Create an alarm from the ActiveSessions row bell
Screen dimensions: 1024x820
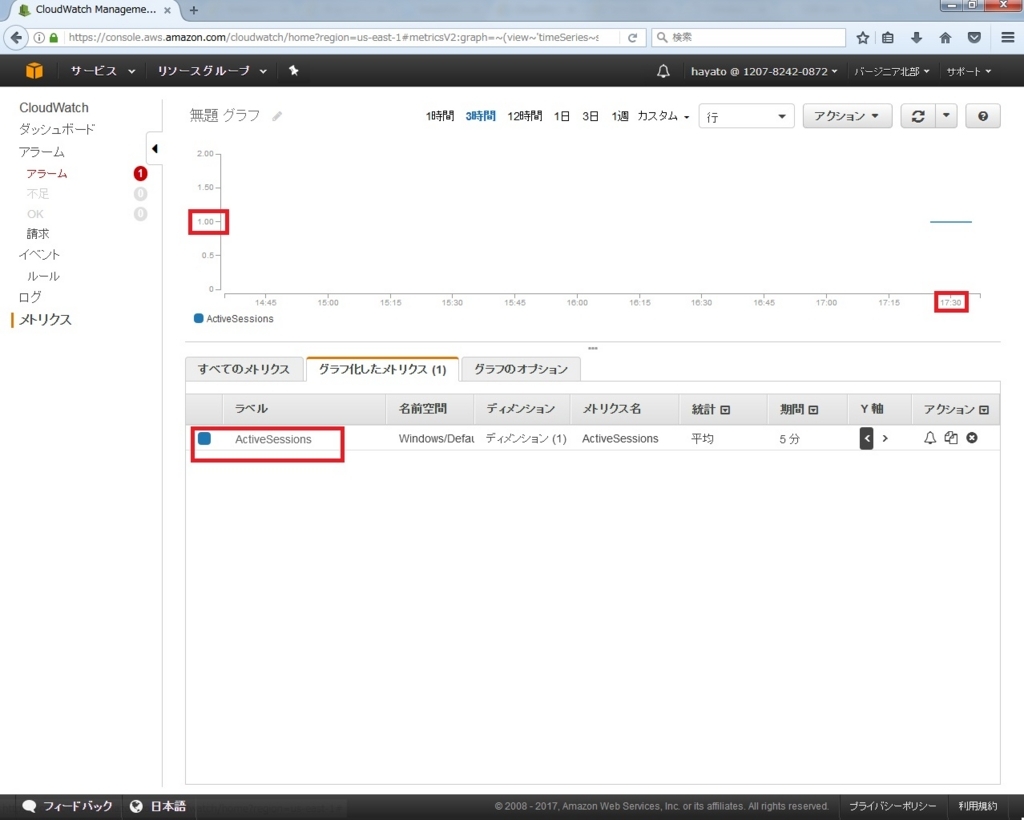(929, 438)
